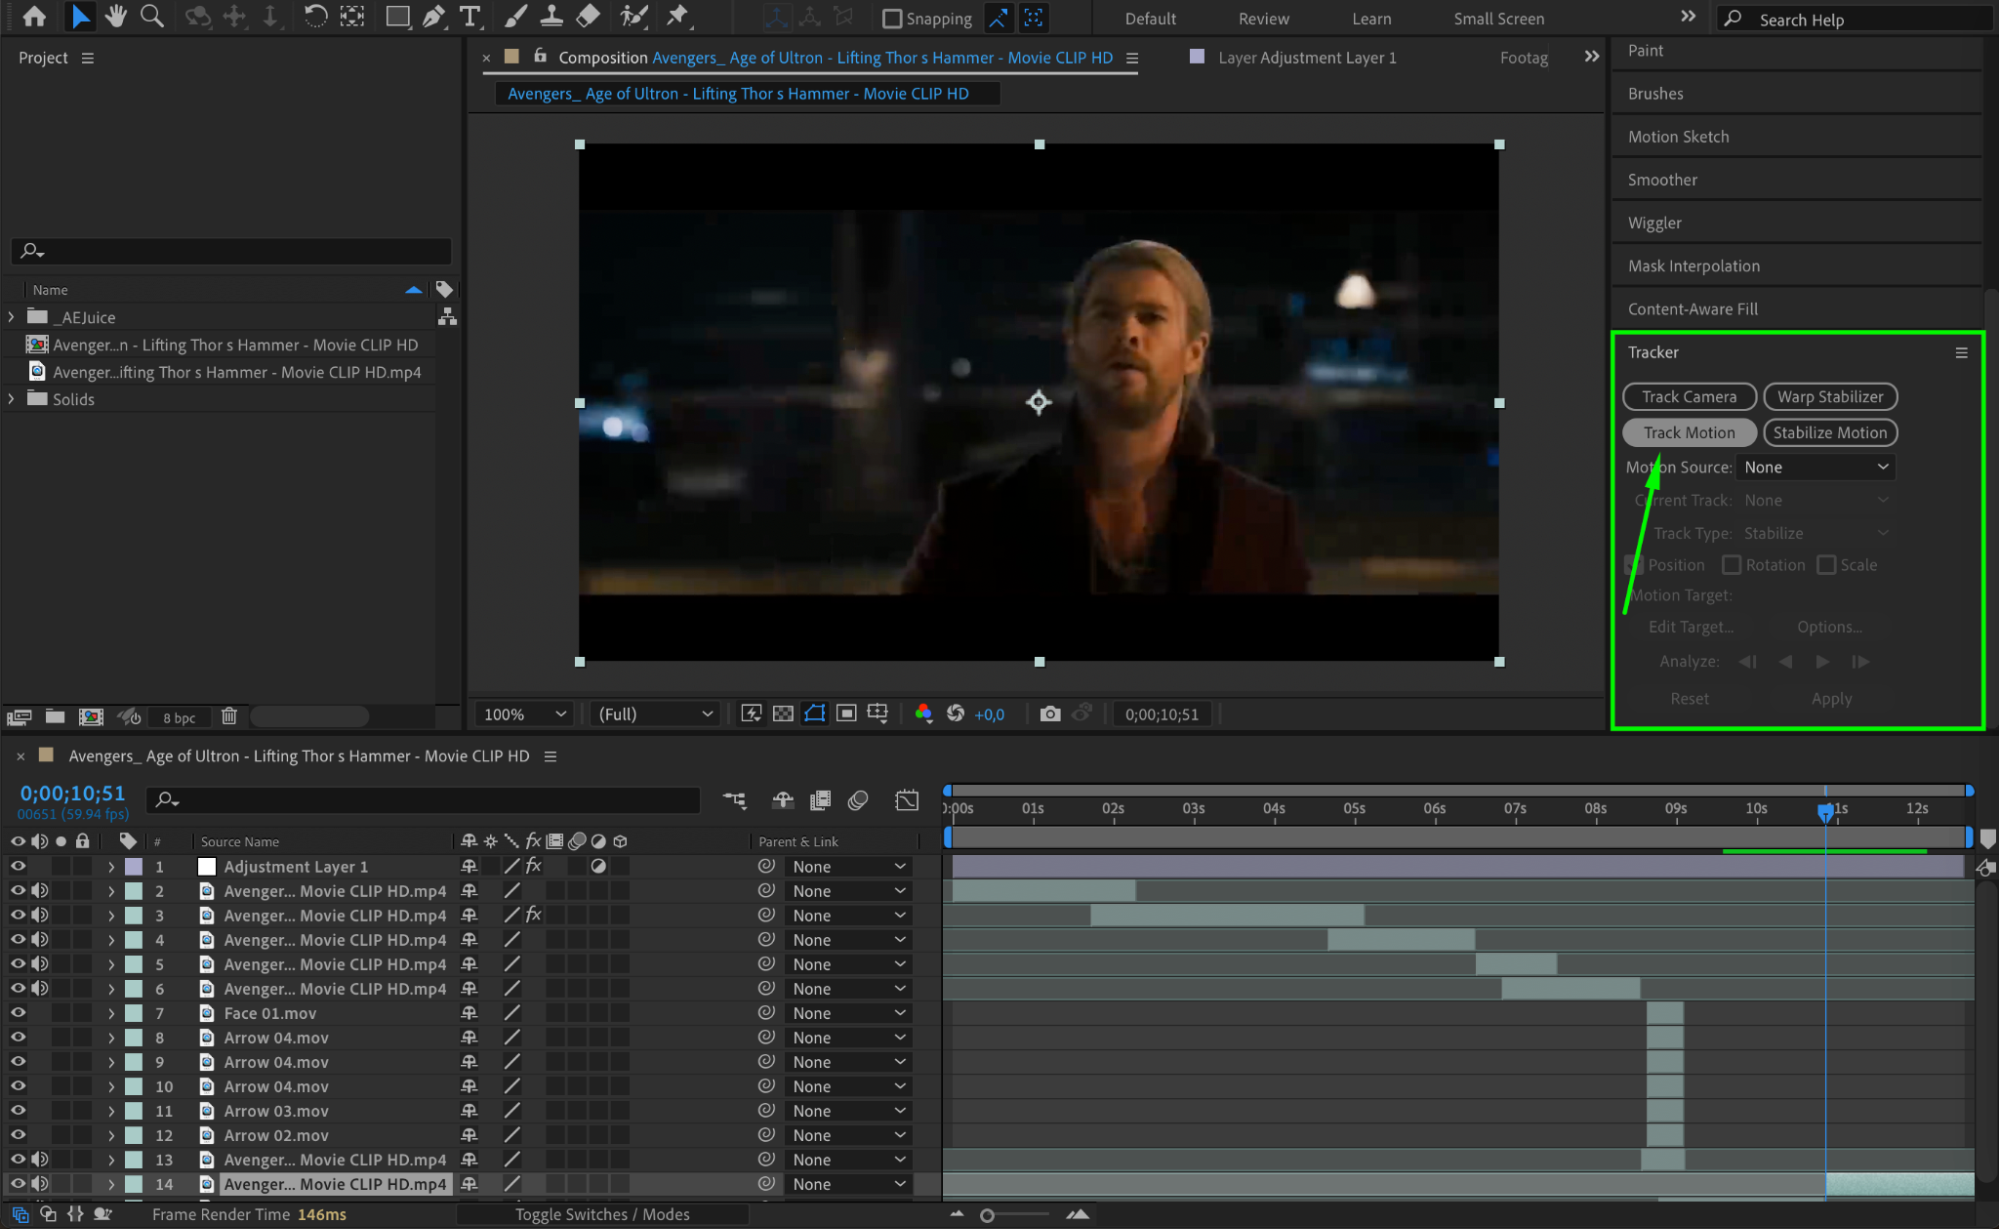This screenshot has height=1229, width=1999.
Task: Check the Rotation box in Tracker
Action: point(1731,565)
